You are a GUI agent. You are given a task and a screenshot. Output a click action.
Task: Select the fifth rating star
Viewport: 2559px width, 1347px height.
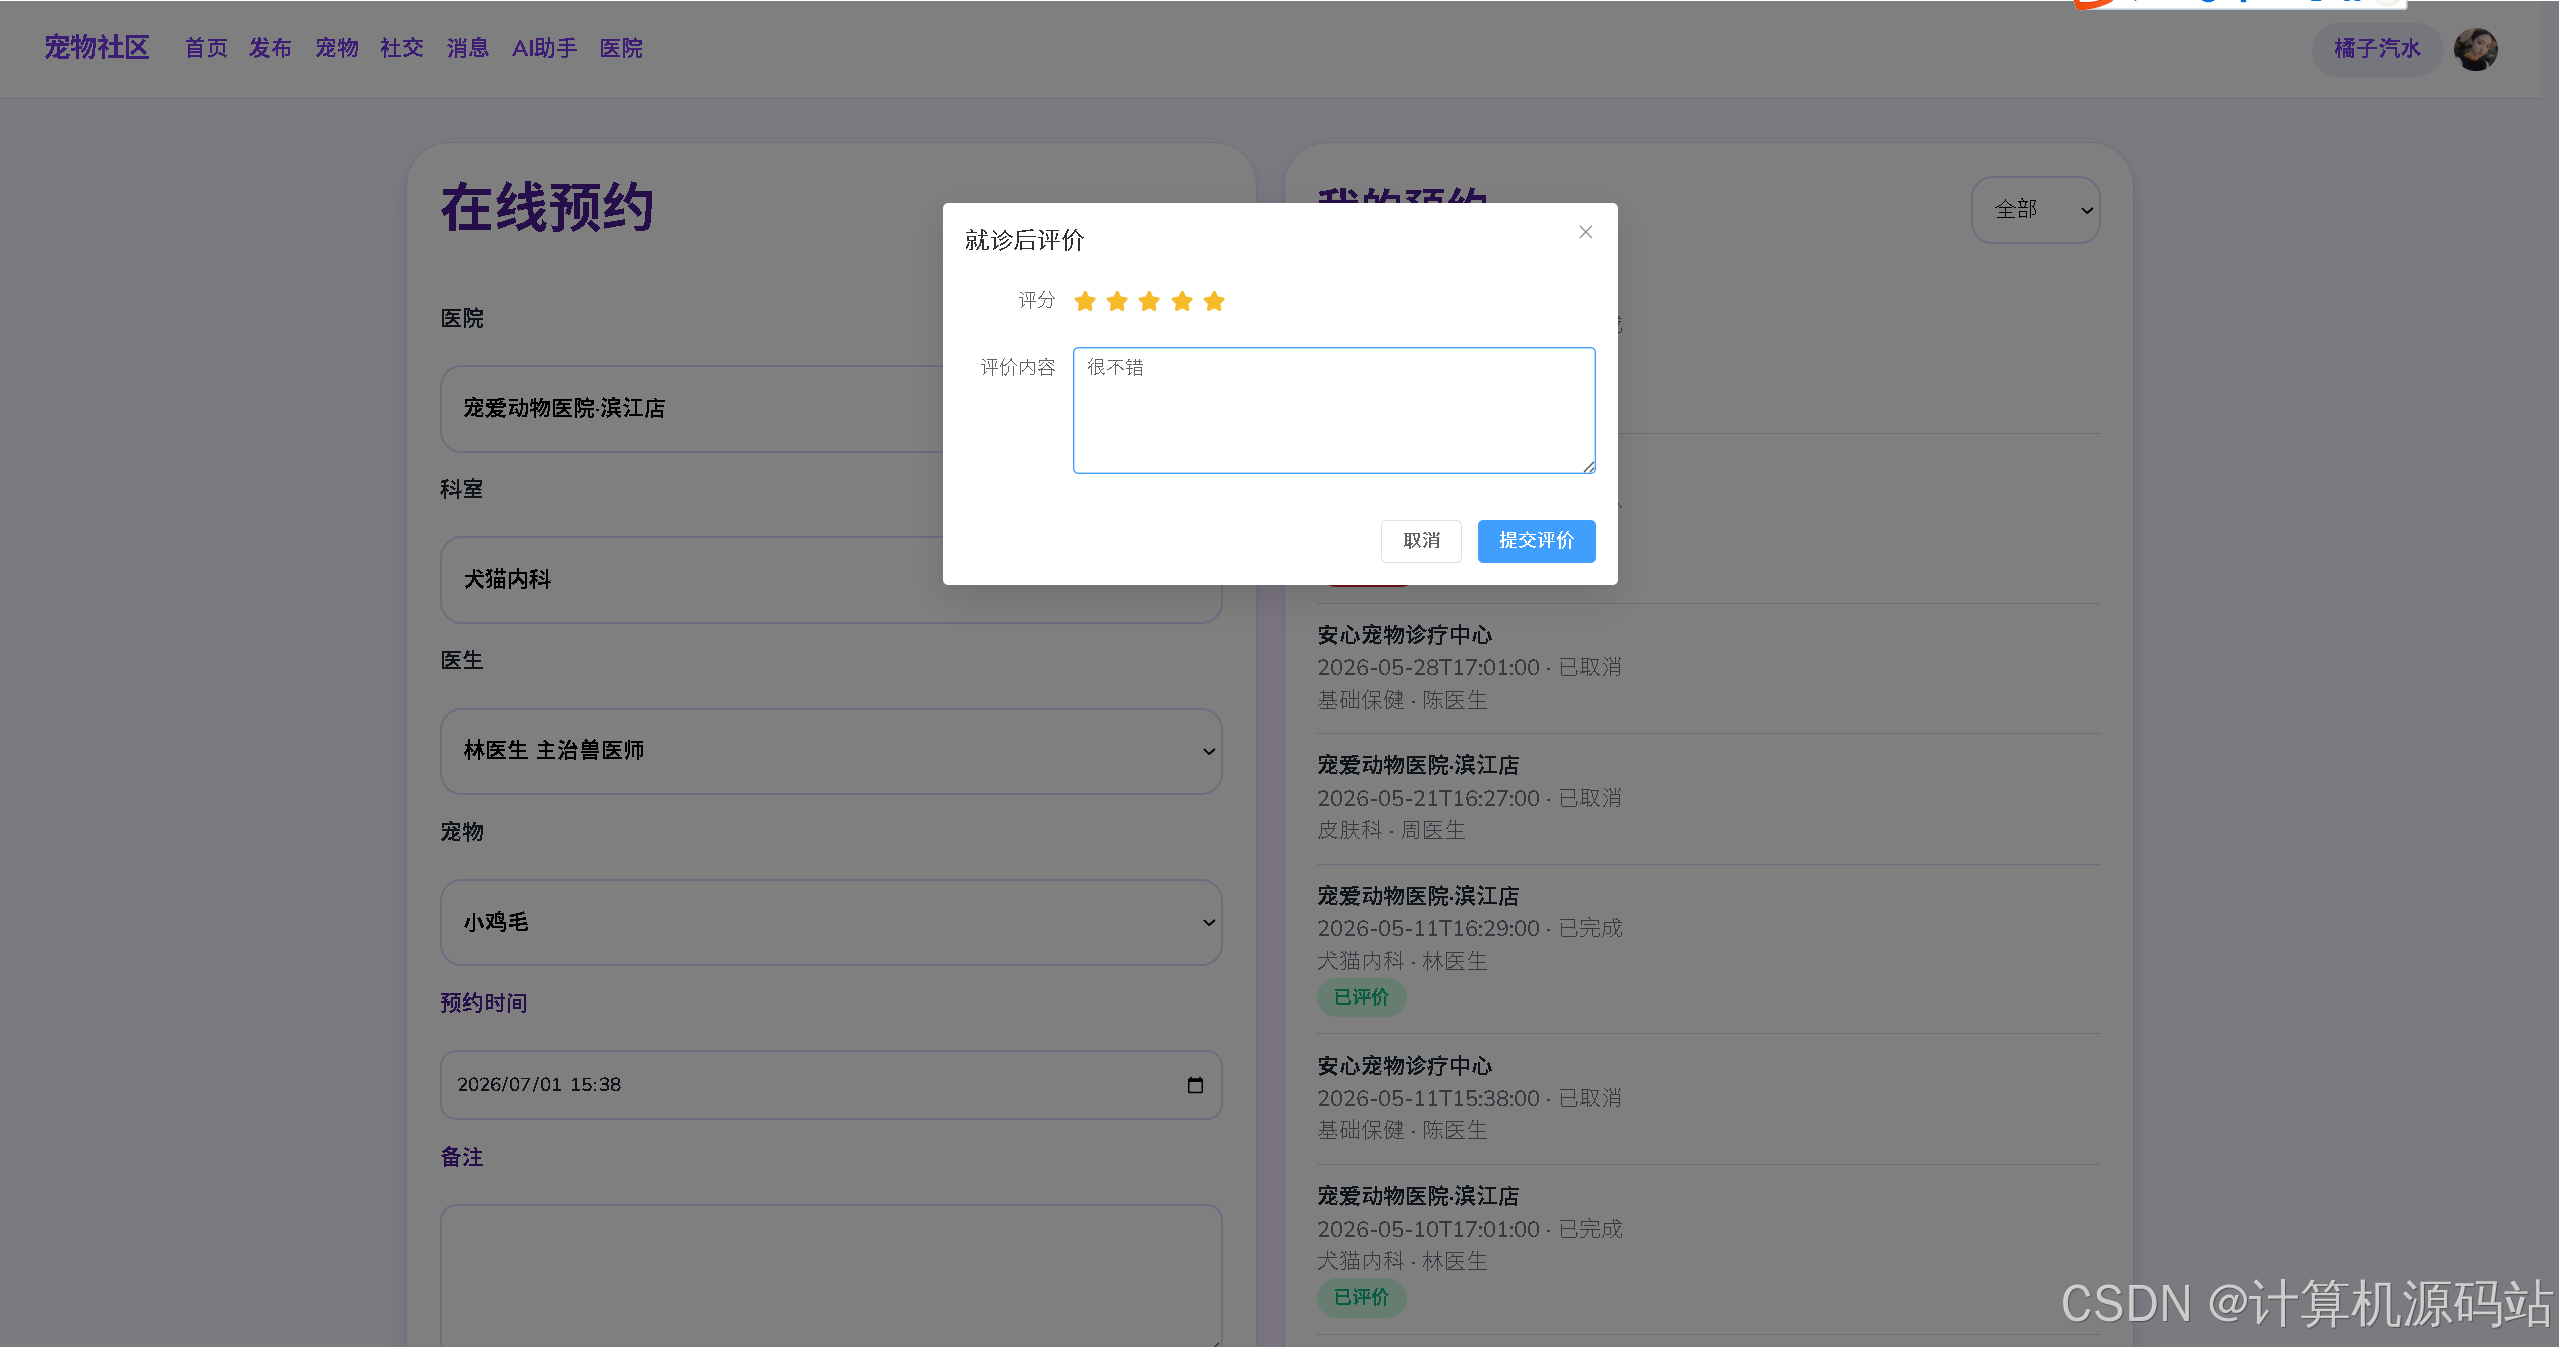tap(1214, 301)
